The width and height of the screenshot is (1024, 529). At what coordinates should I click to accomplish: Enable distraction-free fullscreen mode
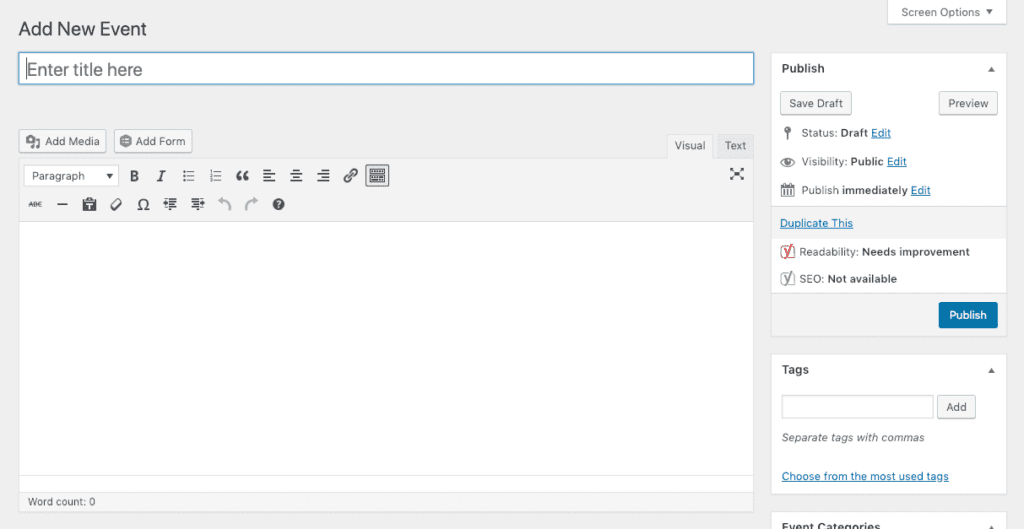point(737,174)
